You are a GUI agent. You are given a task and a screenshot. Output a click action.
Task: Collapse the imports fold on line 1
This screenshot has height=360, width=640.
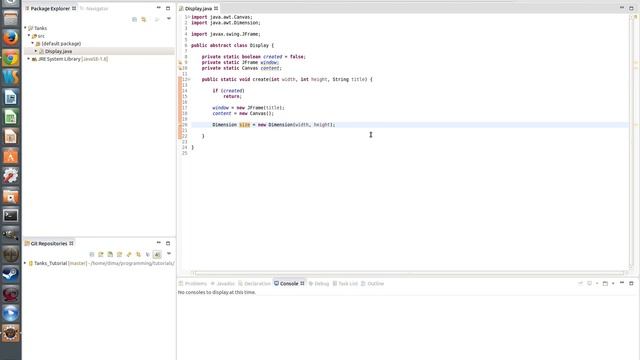pos(189,17)
